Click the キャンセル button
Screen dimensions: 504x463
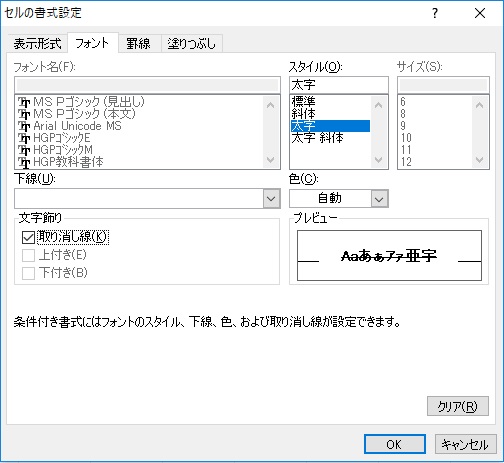(x=465, y=444)
